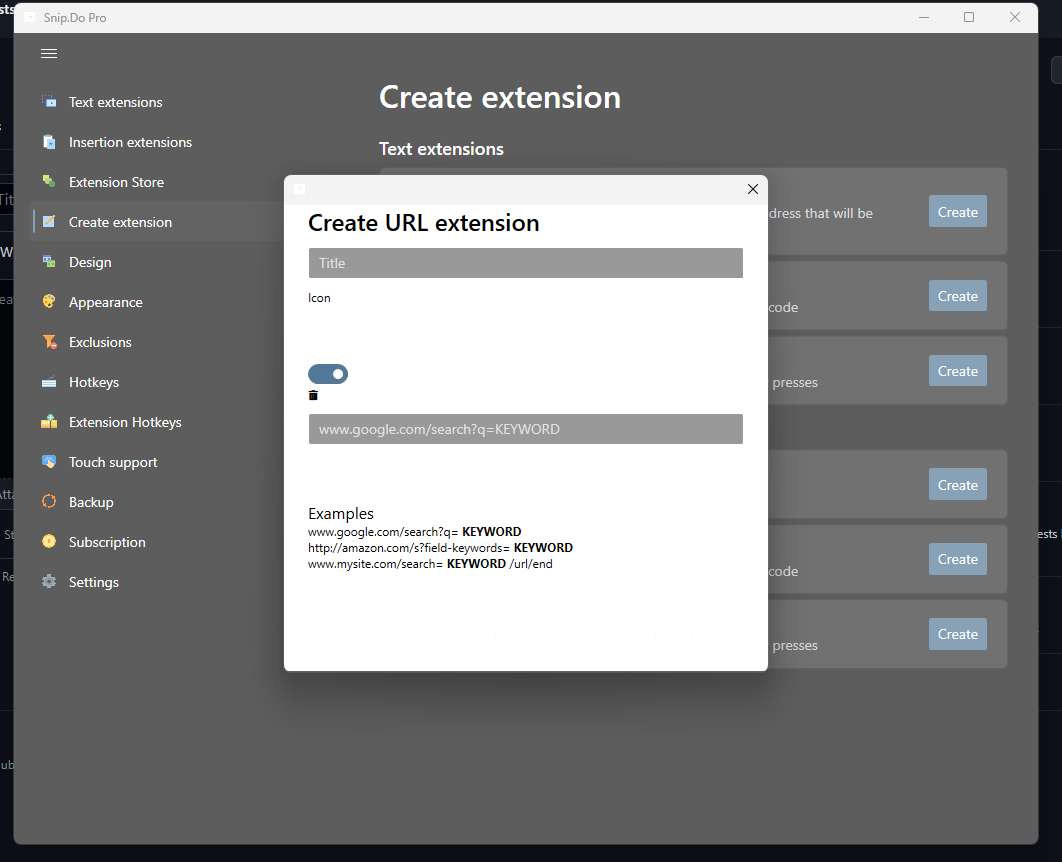Image resolution: width=1062 pixels, height=862 pixels.
Task: Click the trash icon in the dialog
Action: tap(313, 395)
